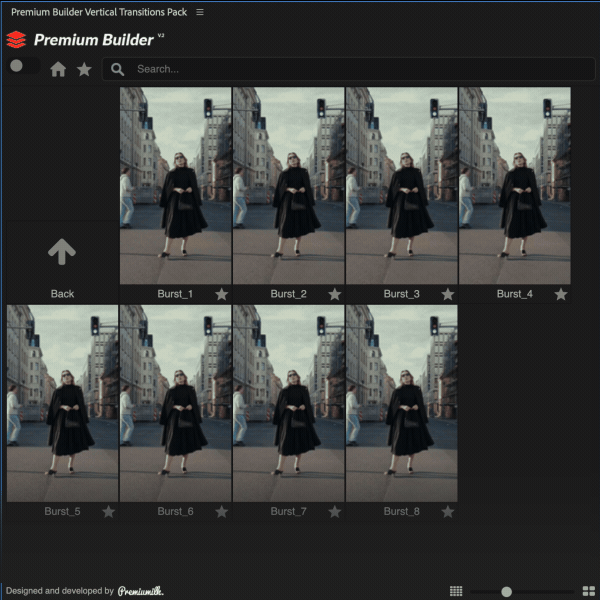Click the Premium Builder red layers logo
600x600 pixels.
(x=16, y=39)
